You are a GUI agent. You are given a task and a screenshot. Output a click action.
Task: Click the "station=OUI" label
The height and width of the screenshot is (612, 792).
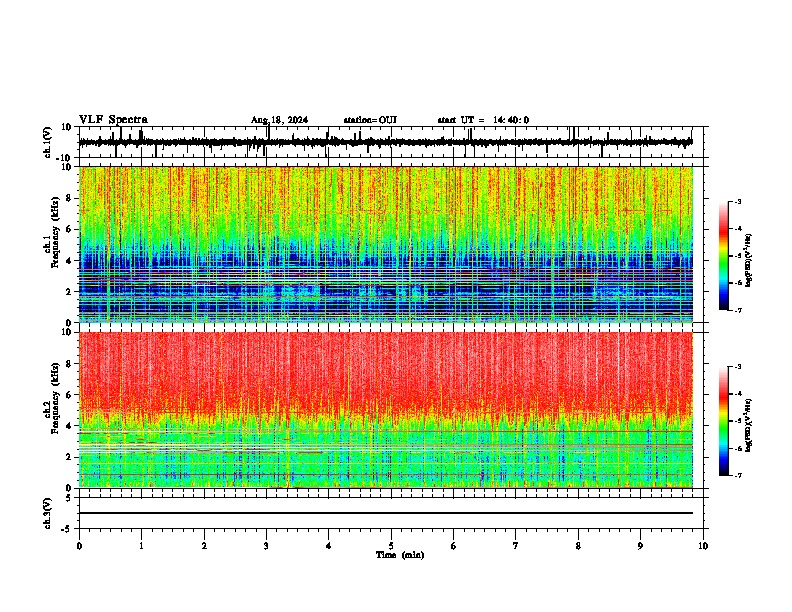pos(370,120)
